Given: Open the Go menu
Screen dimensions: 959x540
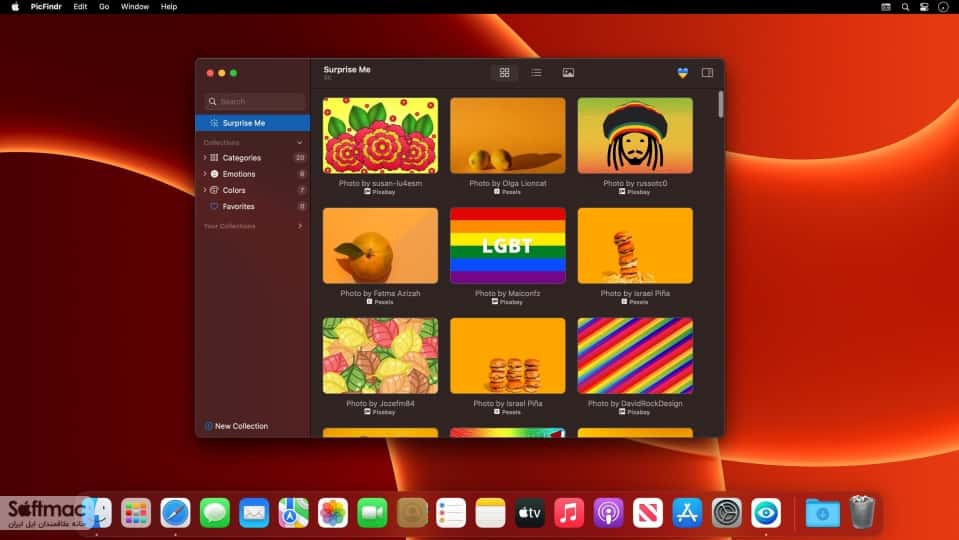Looking at the screenshot, I should tap(104, 7).
